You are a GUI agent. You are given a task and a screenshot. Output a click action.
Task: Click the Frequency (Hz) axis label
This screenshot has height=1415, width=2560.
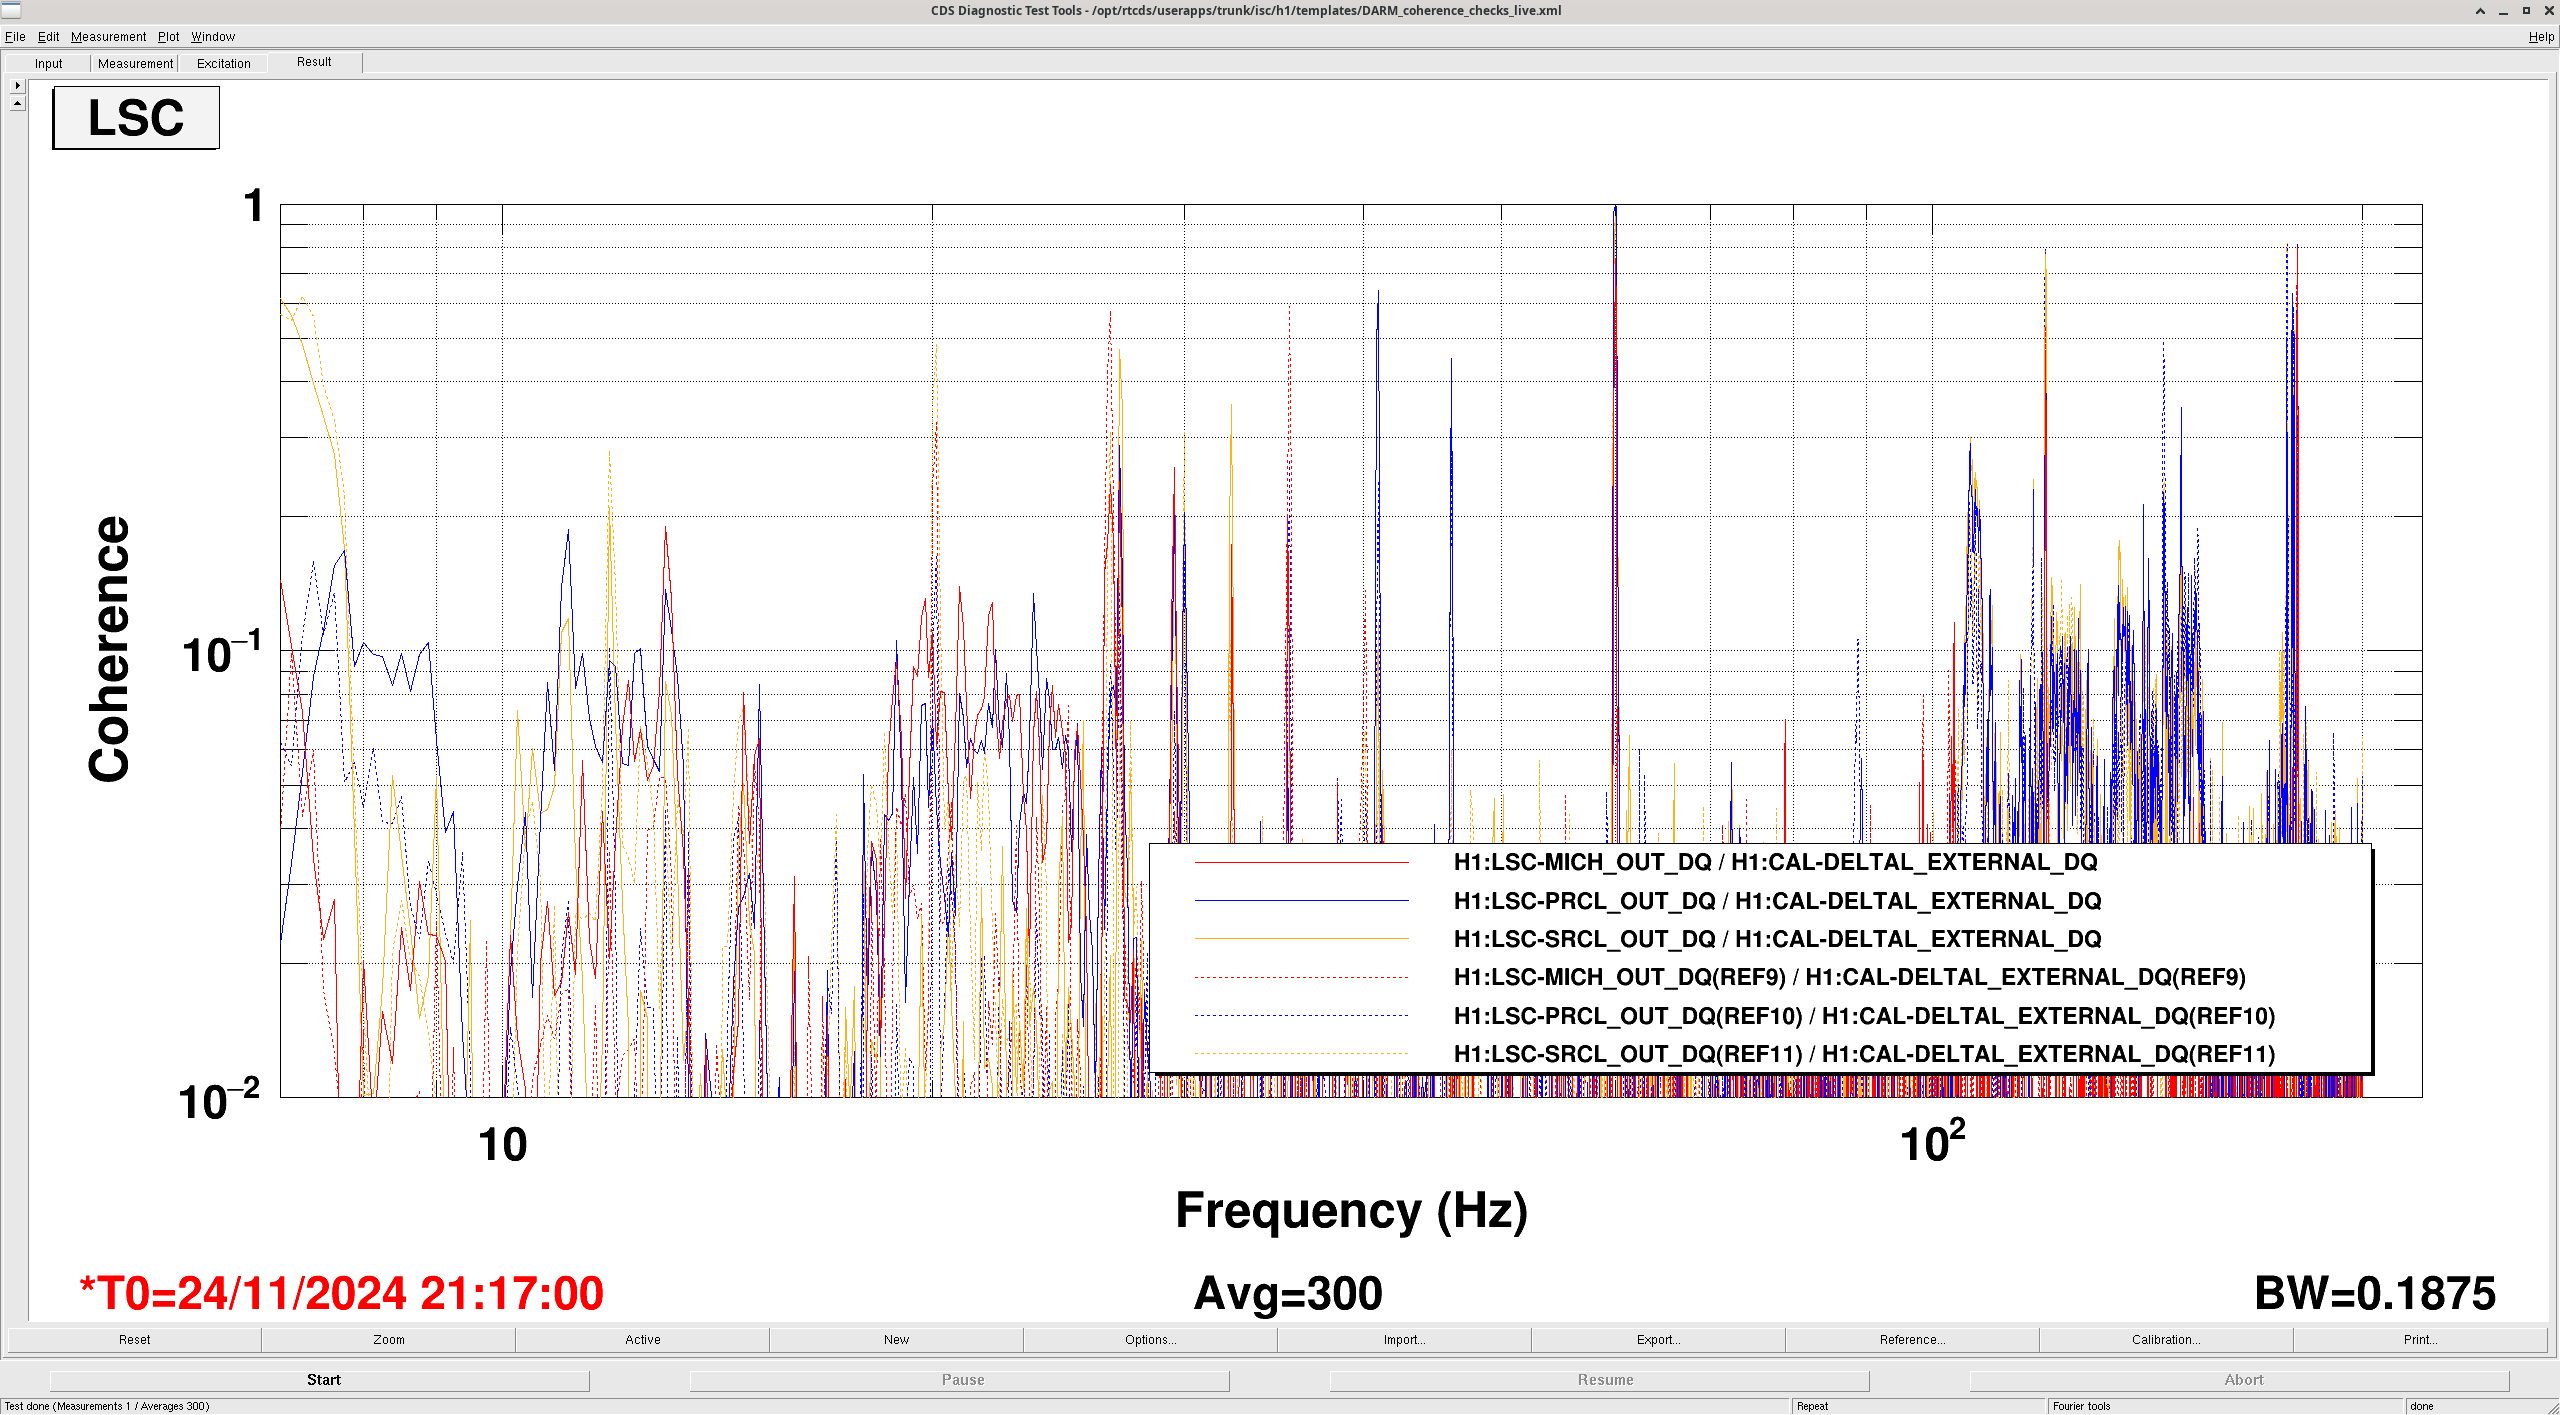(1351, 1211)
